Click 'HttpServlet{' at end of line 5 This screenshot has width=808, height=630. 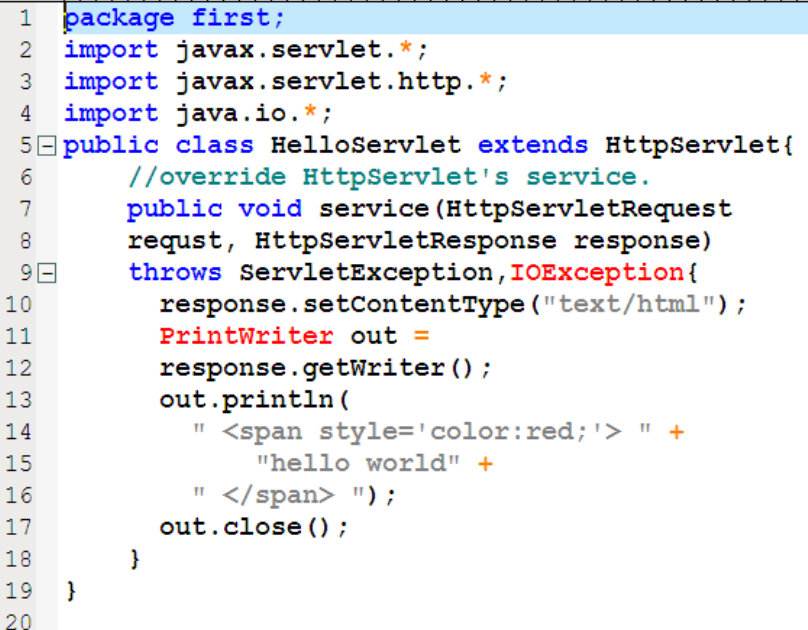[x=699, y=145]
